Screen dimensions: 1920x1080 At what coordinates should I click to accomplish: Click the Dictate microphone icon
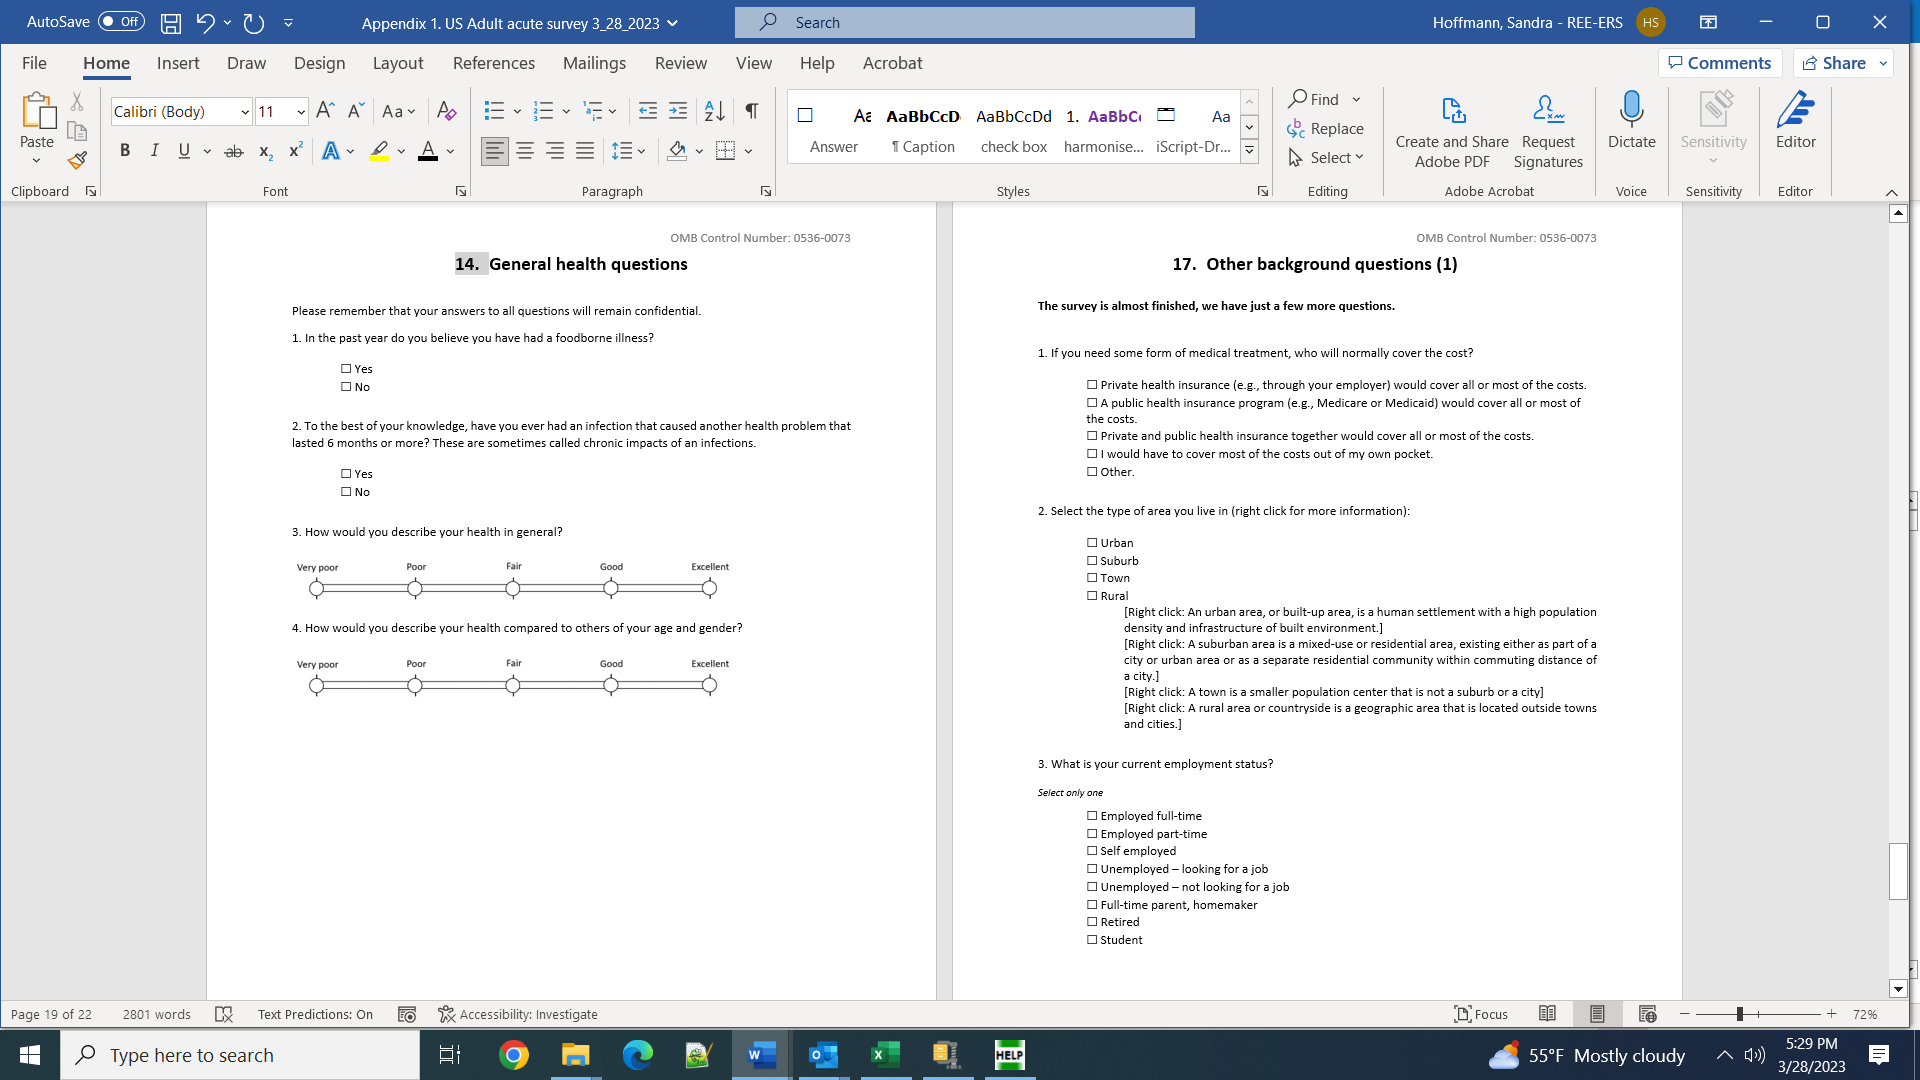(1631, 110)
